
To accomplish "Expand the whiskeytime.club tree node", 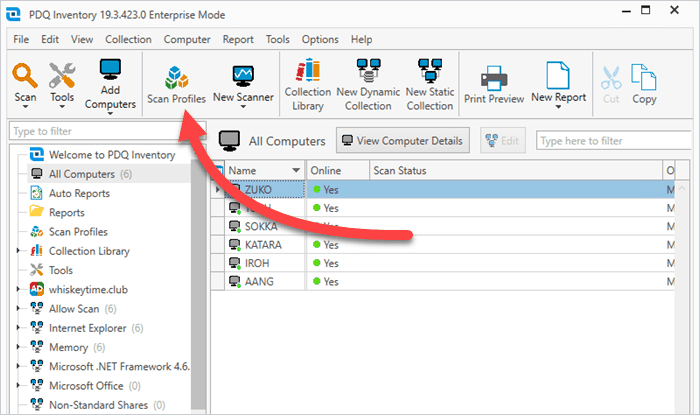I will [x=18, y=289].
